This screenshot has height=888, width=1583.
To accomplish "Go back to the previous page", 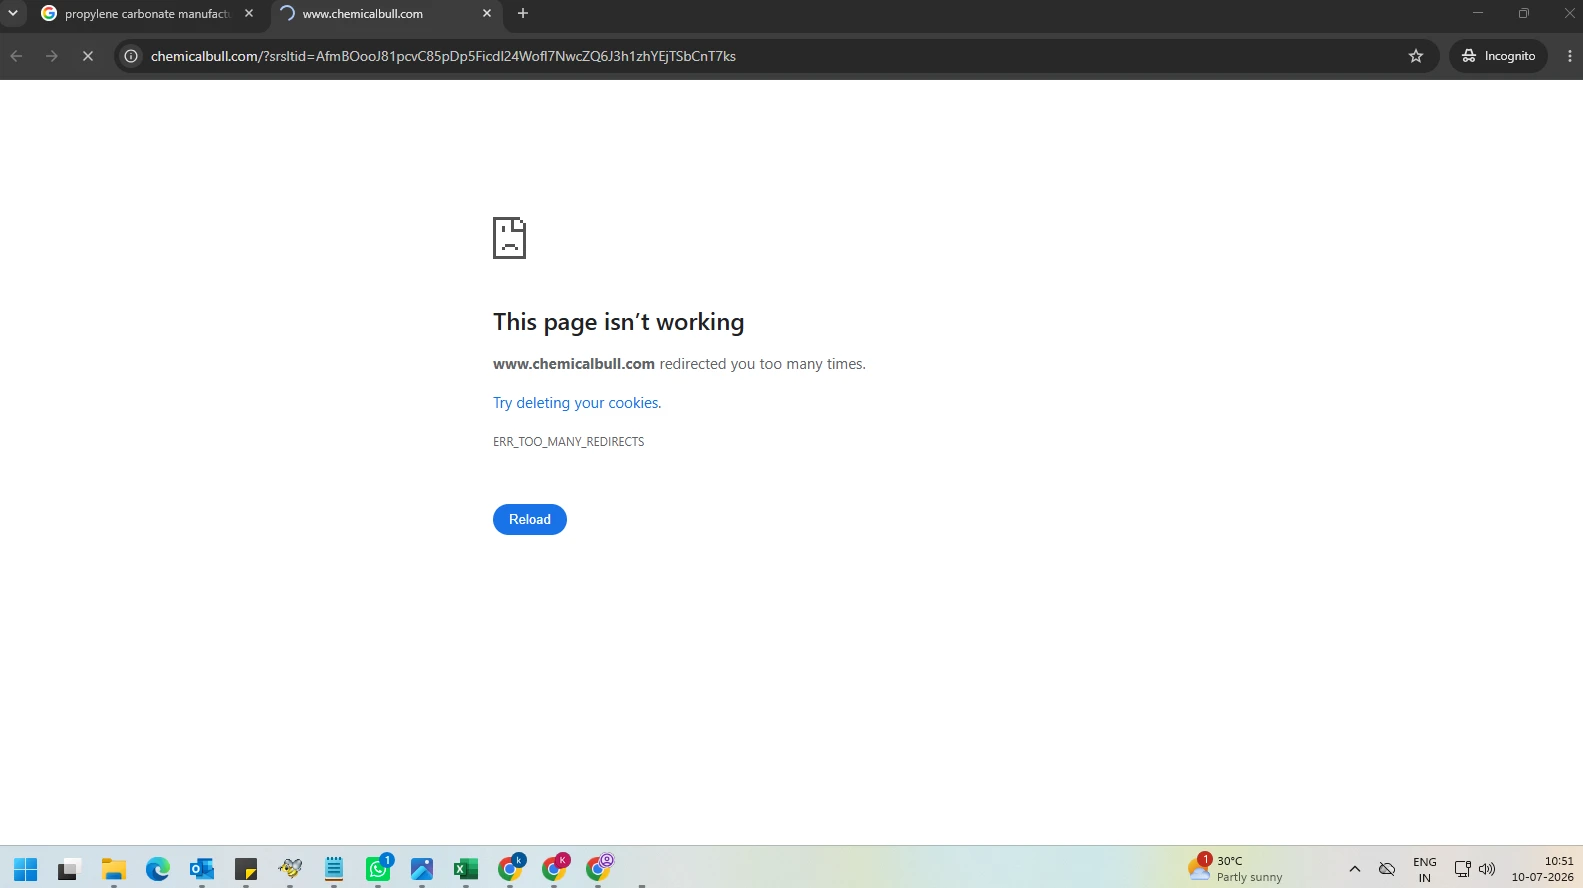I will click(16, 56).
